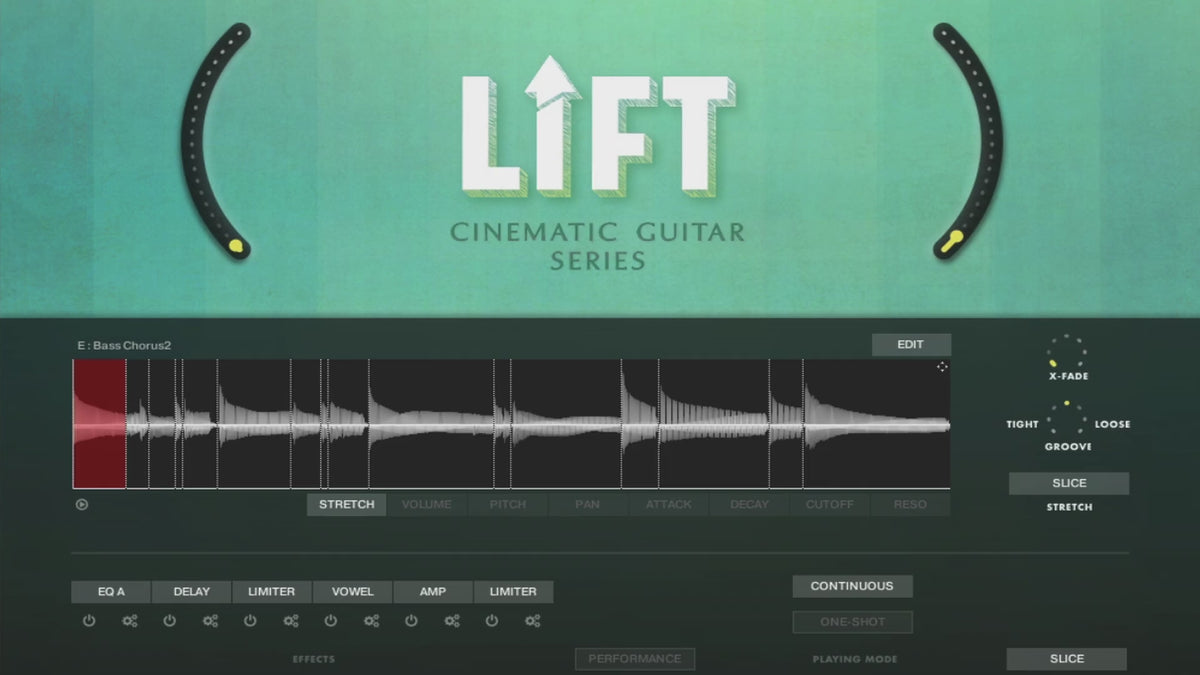Click the move crosshair icon in waveform corner
This screenshot has width=1200, height=675.
click(x=941, y=367)
